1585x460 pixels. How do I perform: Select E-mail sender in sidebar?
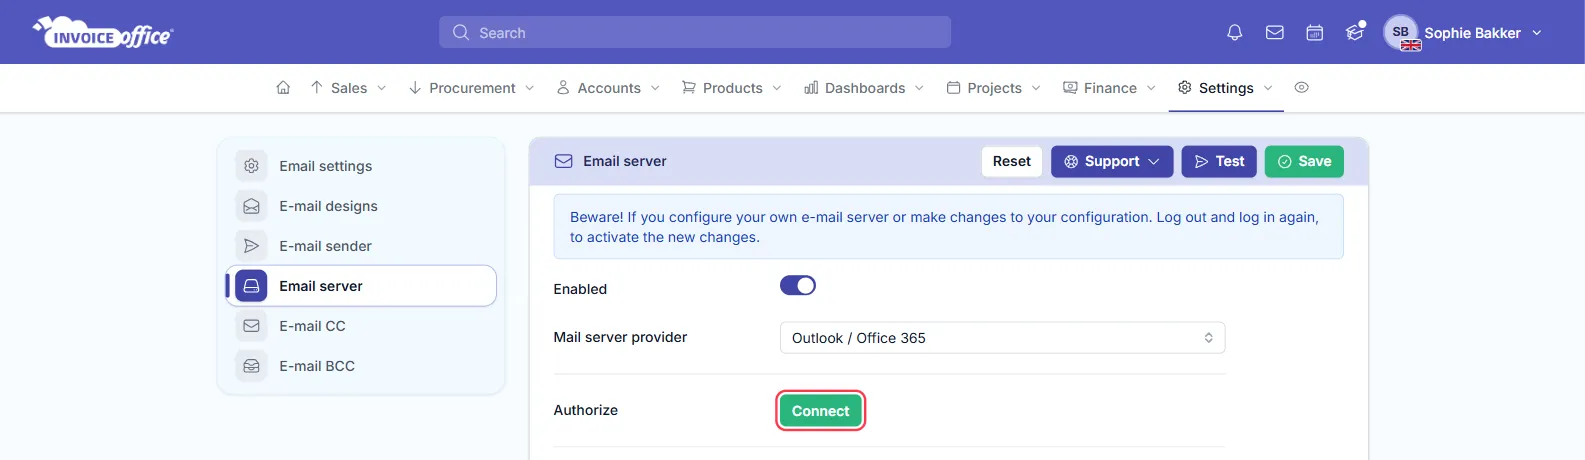click(x=361, y=246)
